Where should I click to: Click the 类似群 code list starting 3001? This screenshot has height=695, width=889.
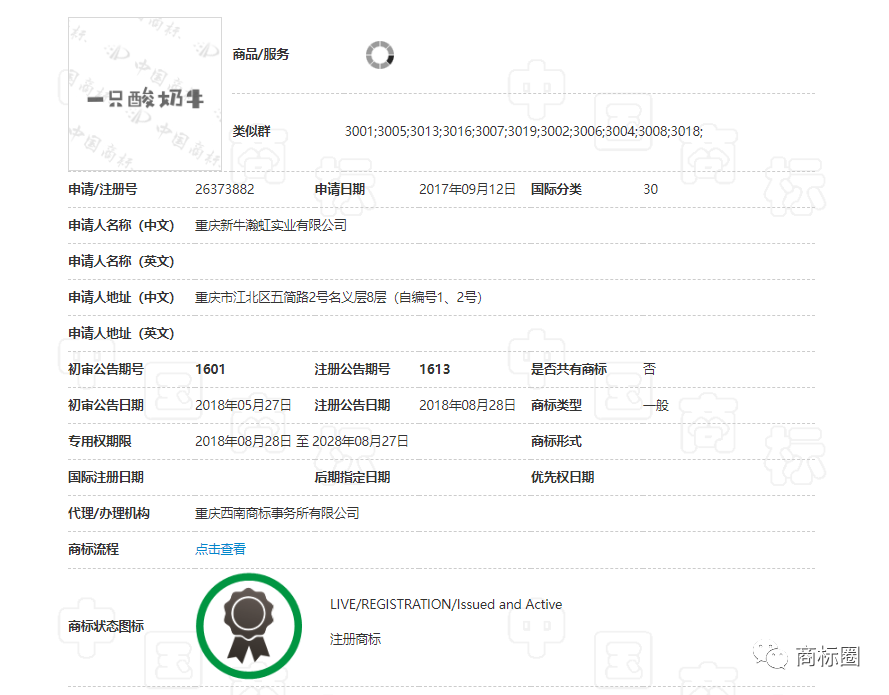pyautogui.click(x=524, y=131)
